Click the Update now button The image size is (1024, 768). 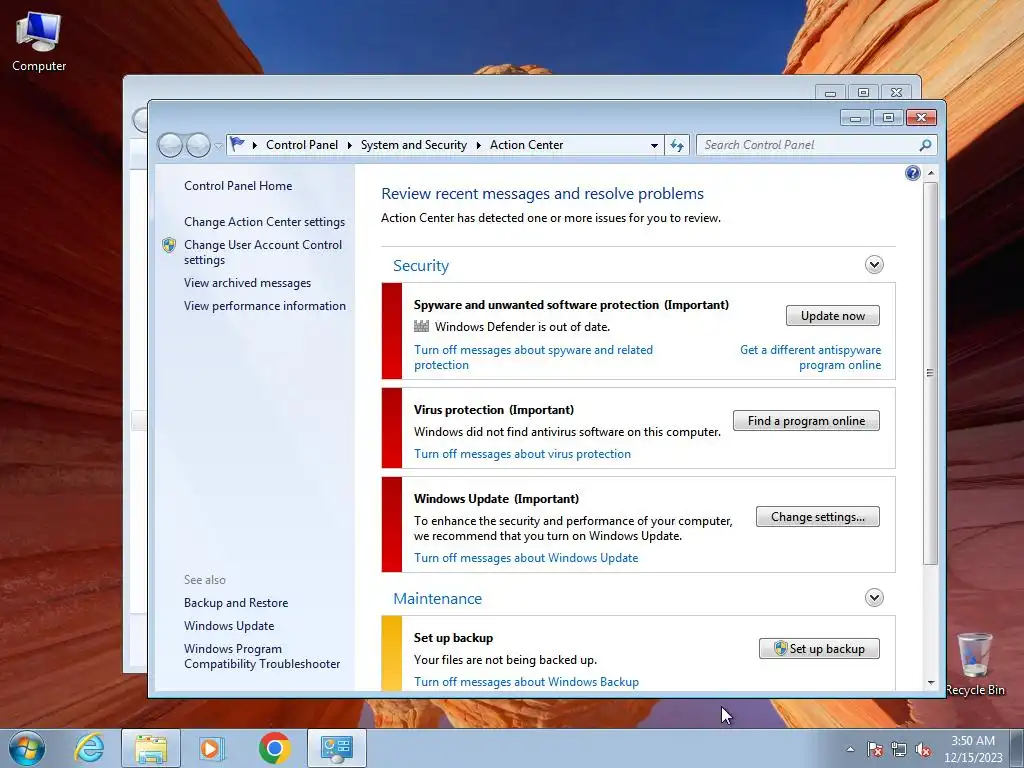(x=833, y=315)
